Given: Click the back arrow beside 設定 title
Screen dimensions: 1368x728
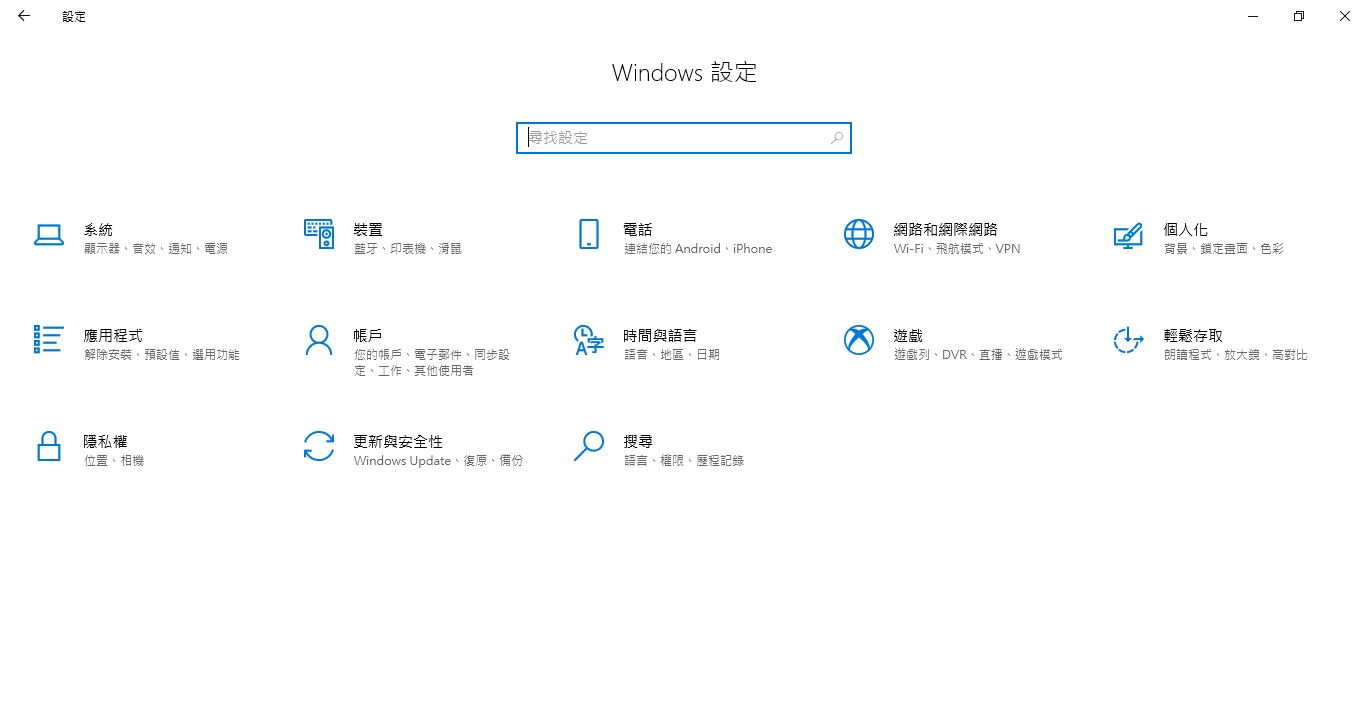Looking at the screenshot, I should coord(24,16).
